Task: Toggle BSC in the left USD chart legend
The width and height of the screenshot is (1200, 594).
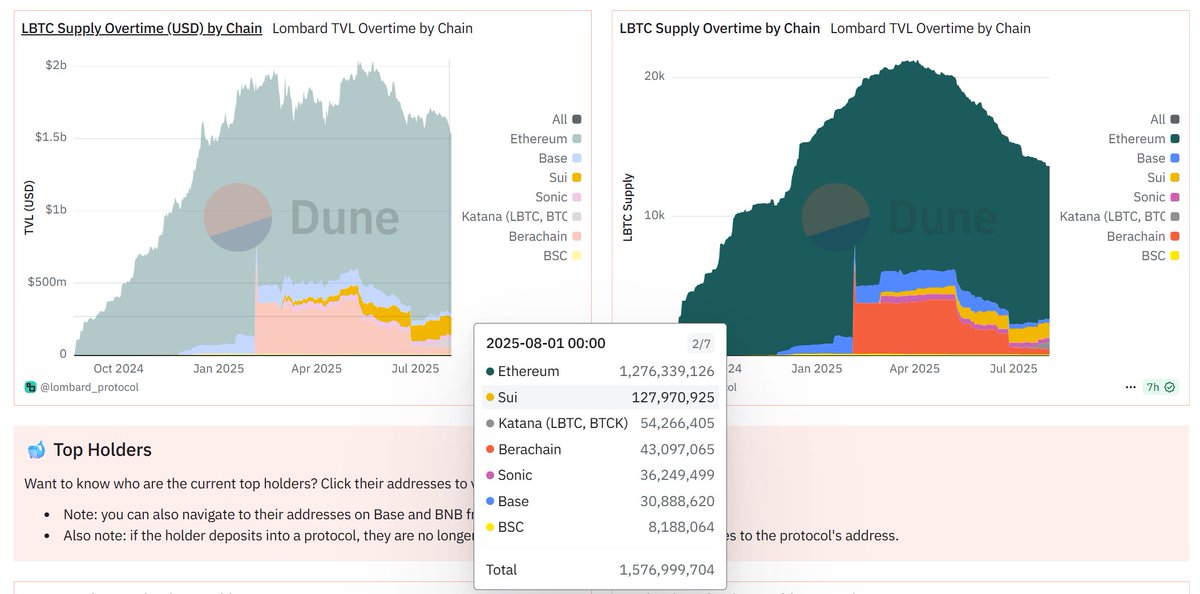Action: pos(562,256)
